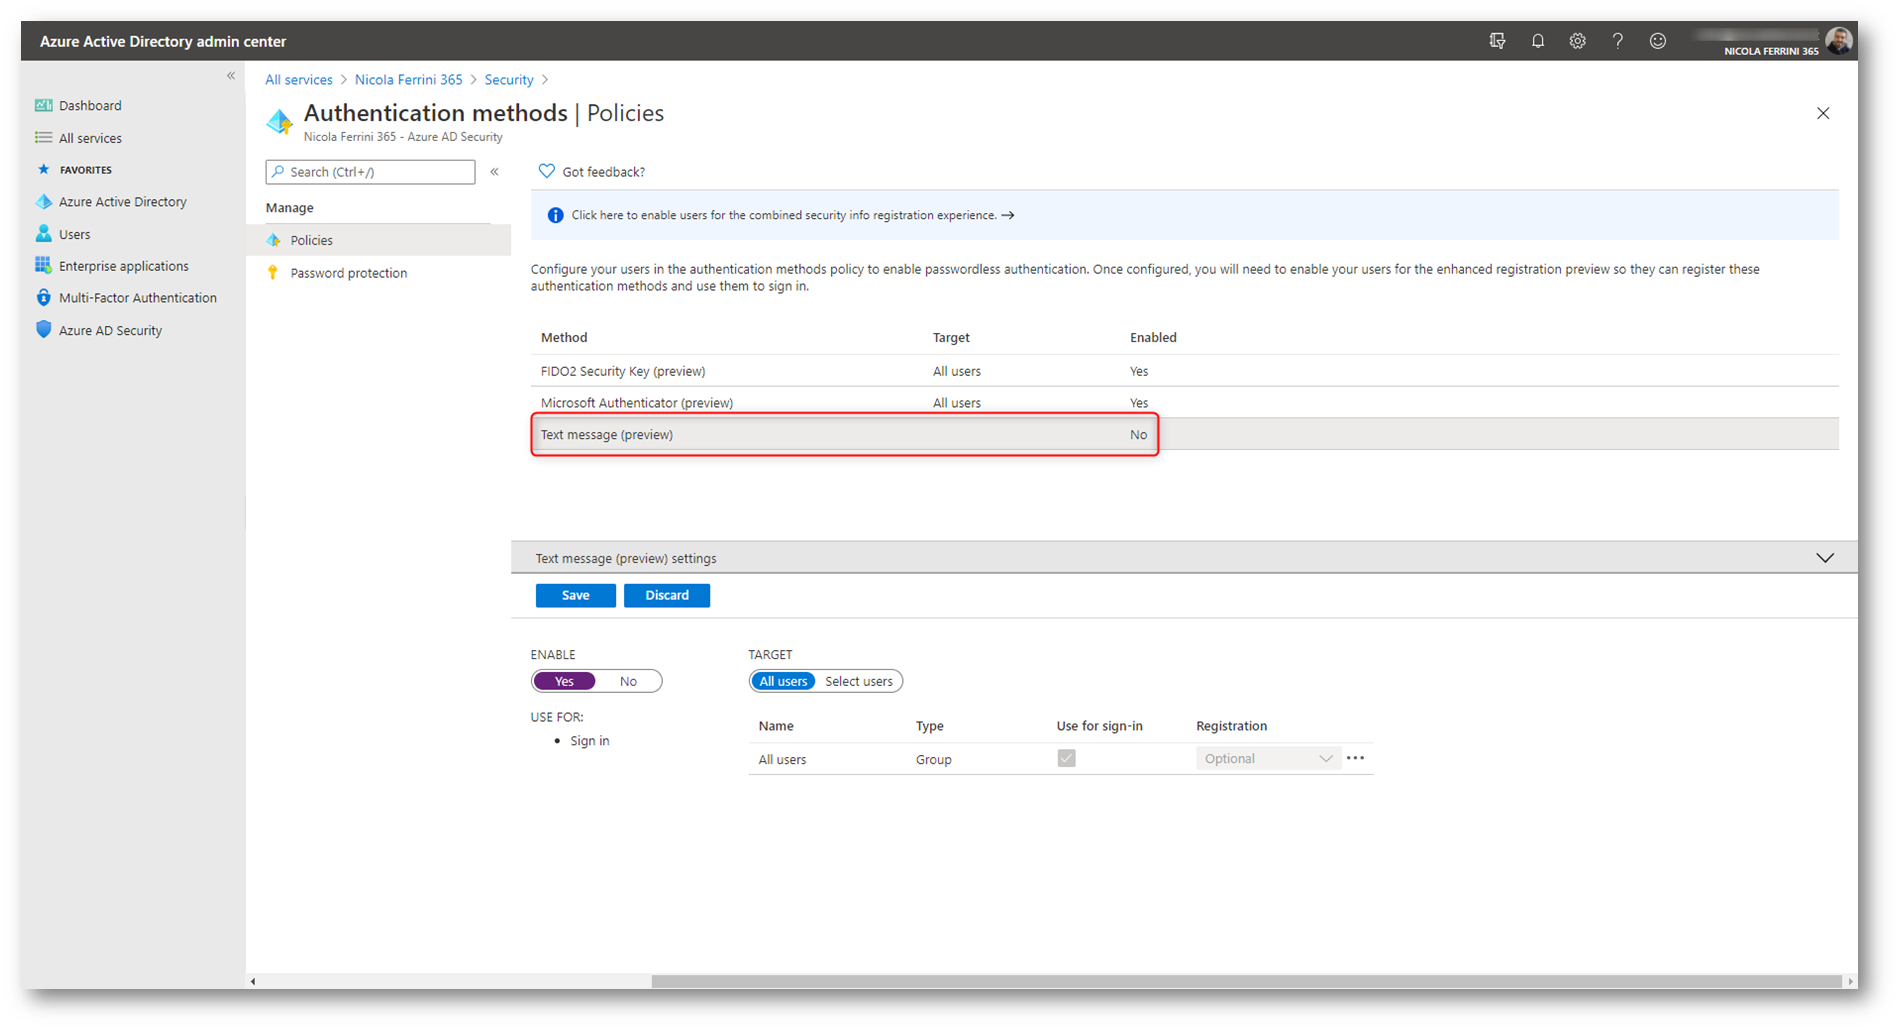Click the Password protection key icon

pos(273,273)
